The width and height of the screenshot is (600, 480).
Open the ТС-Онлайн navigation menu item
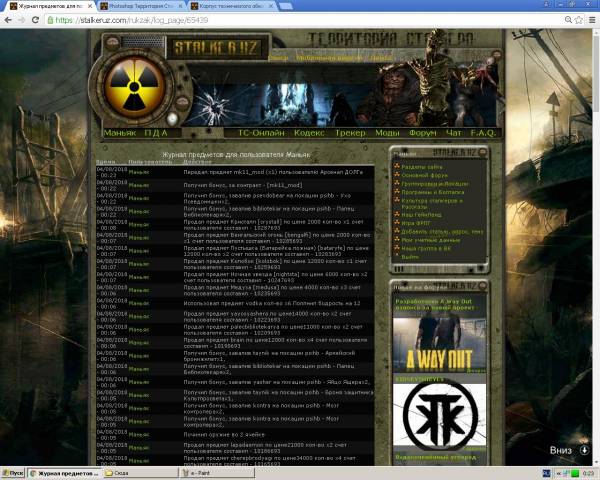point(261,132)
